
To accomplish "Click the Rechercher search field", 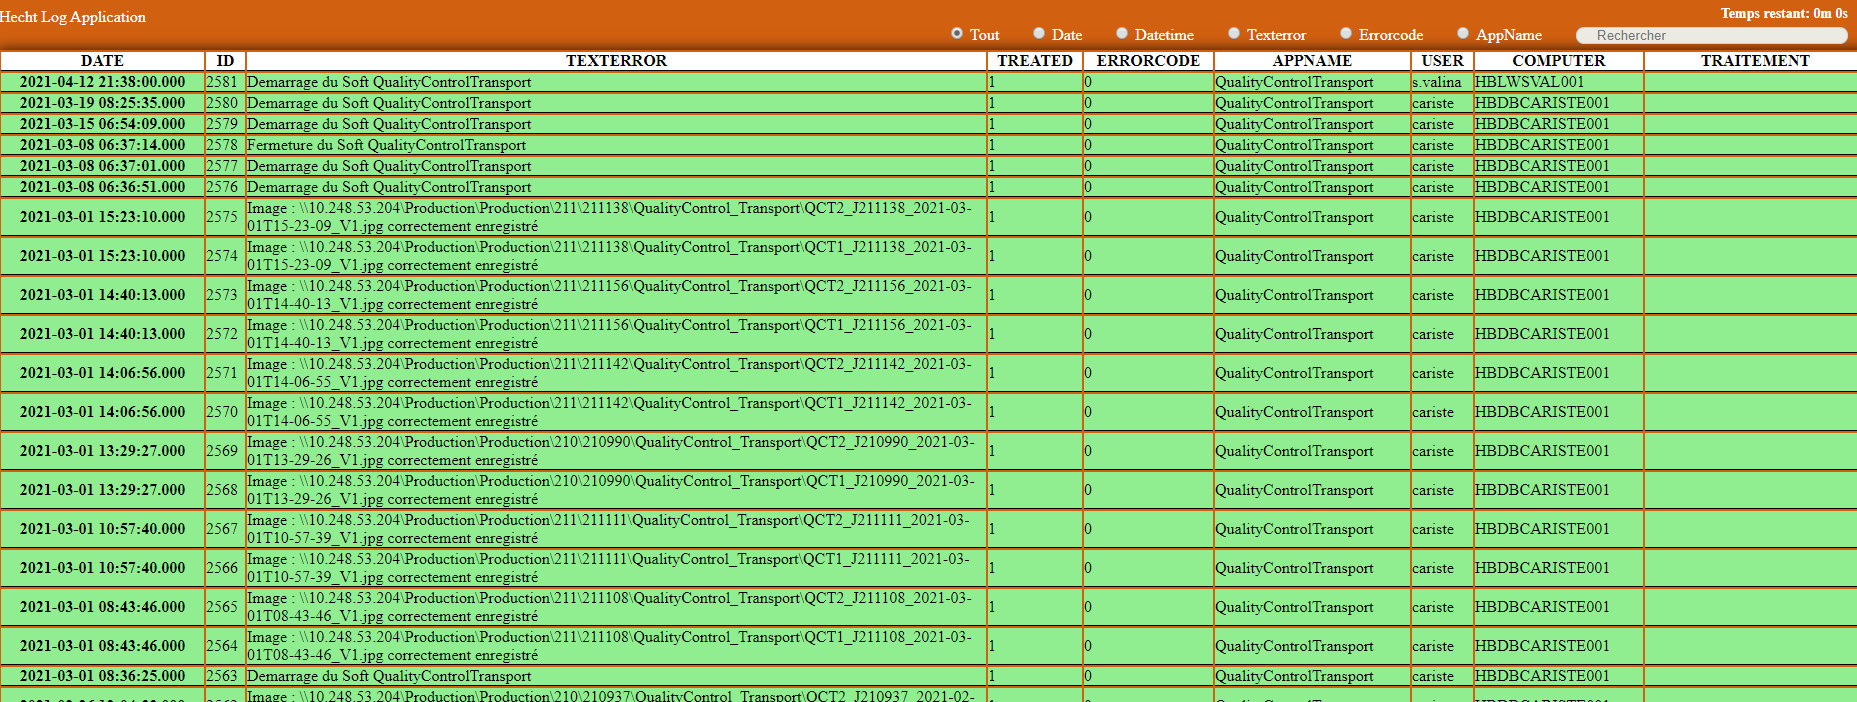I will 1711,35.
